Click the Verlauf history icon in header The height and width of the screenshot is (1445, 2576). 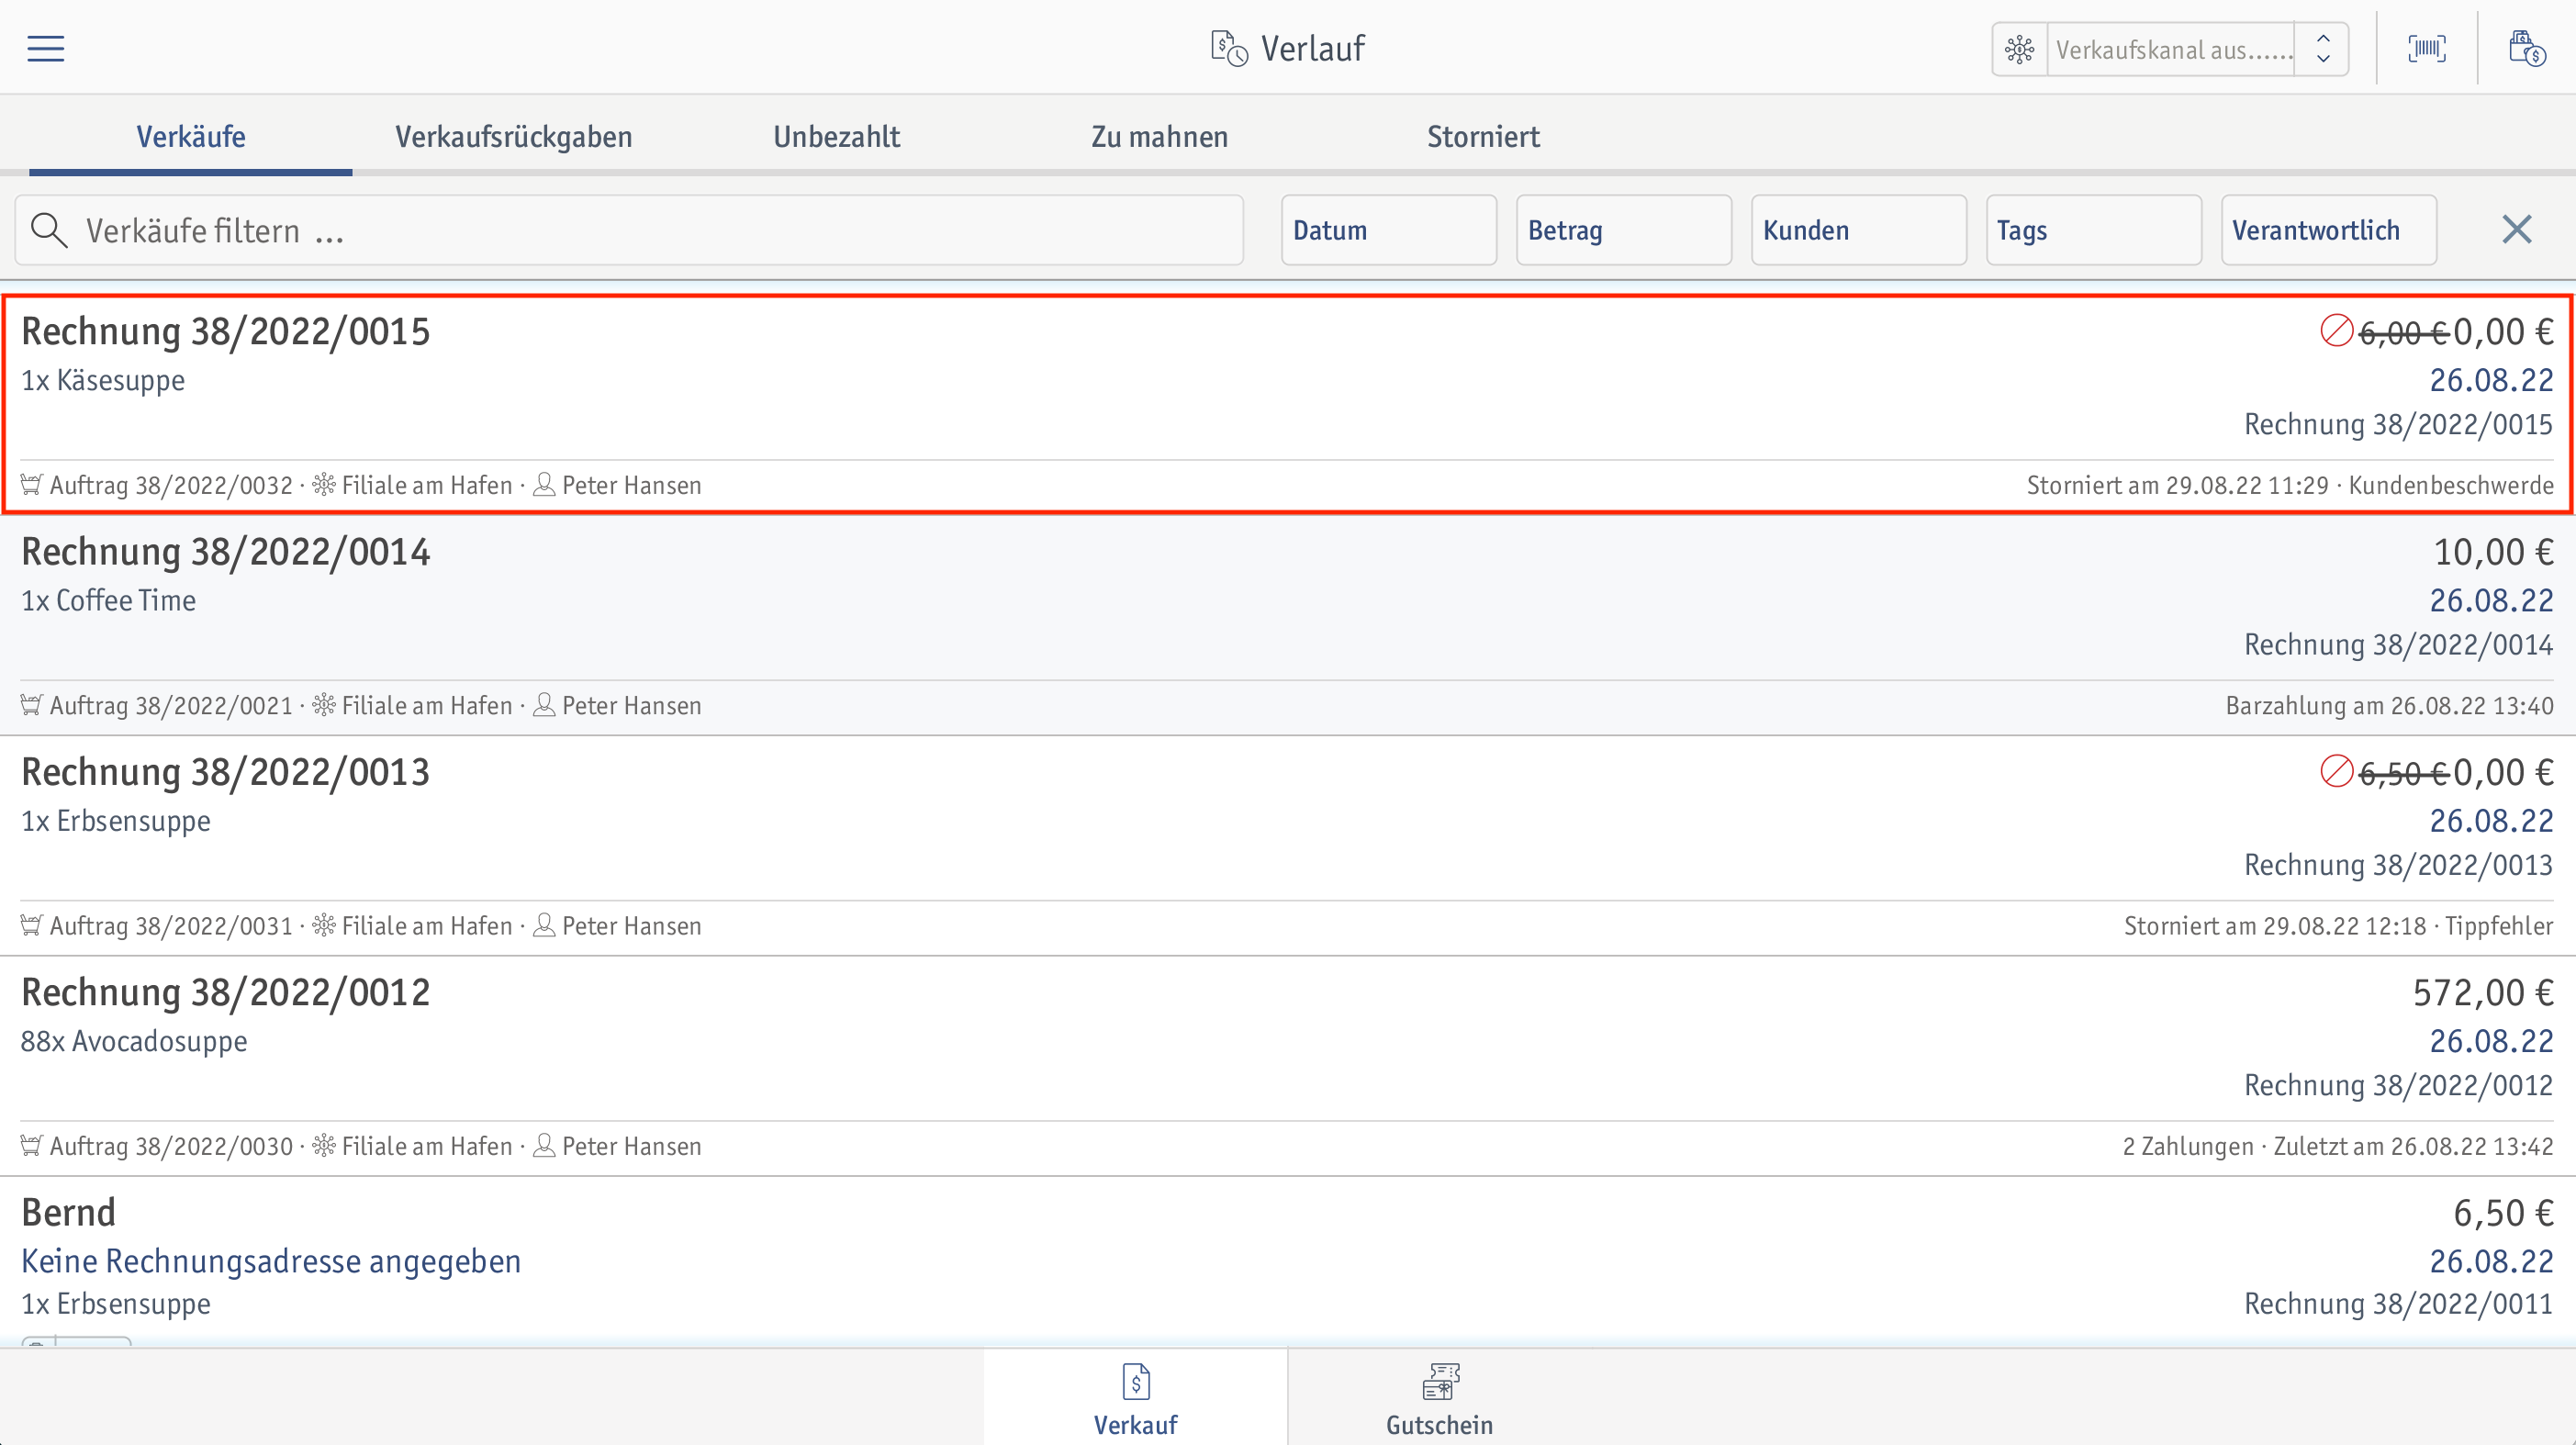pos(1229,48)
